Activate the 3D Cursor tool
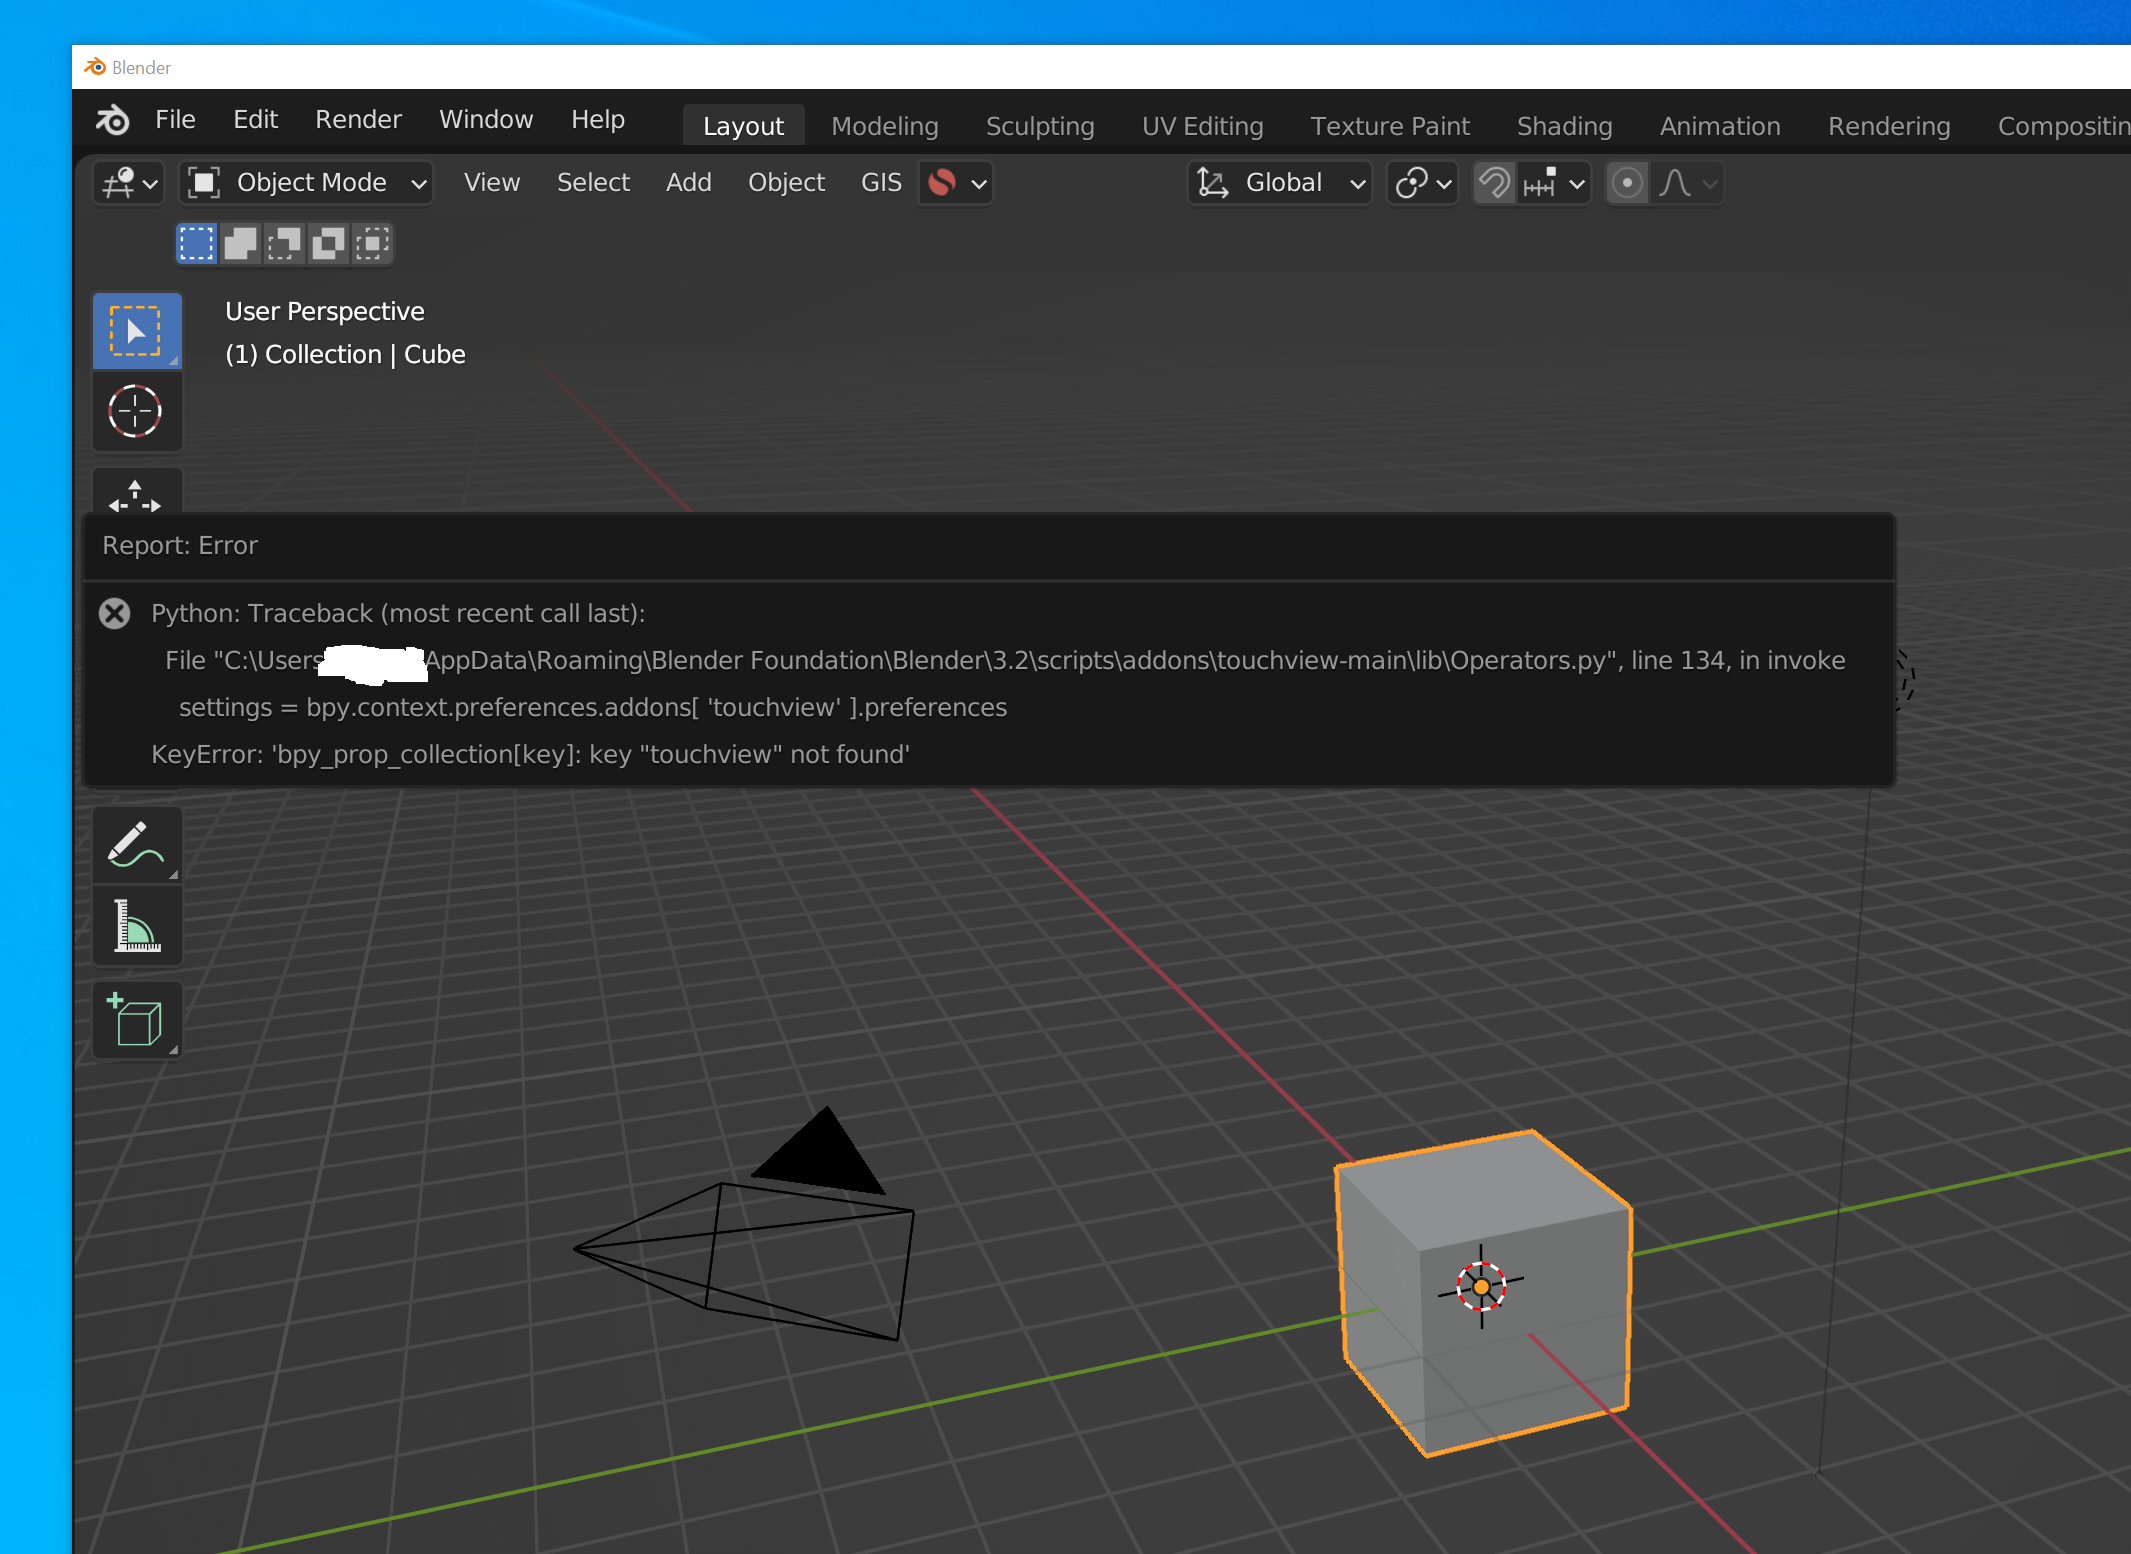This screenshot has width=2131, height=1554. [137, 411]
